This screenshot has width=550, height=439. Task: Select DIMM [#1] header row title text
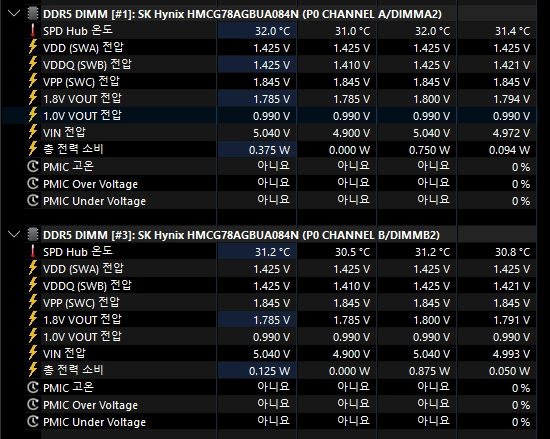242,14
